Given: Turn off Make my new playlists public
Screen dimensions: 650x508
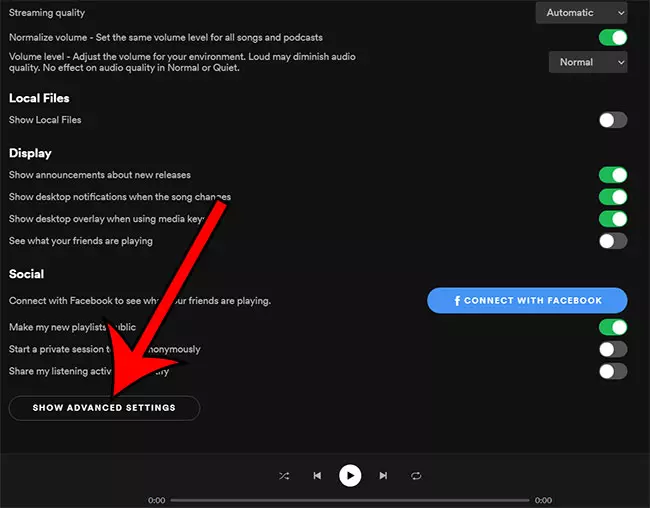Looking at the screenshot, I should click(612, 327).
